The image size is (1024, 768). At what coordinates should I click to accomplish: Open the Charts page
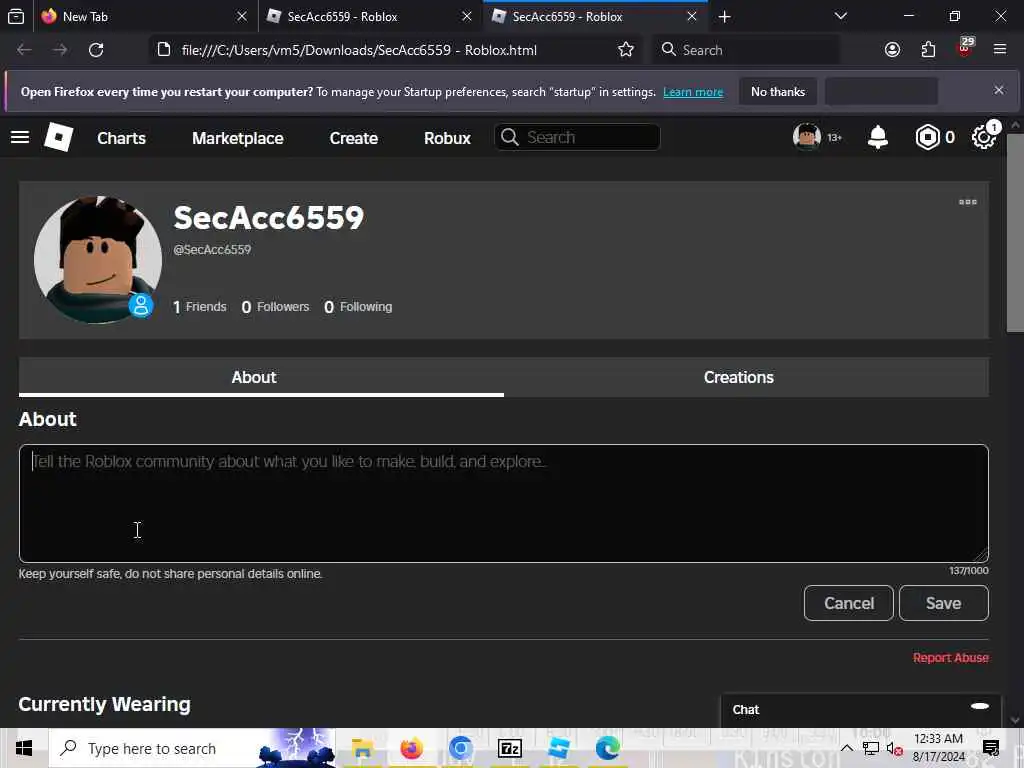121,138
